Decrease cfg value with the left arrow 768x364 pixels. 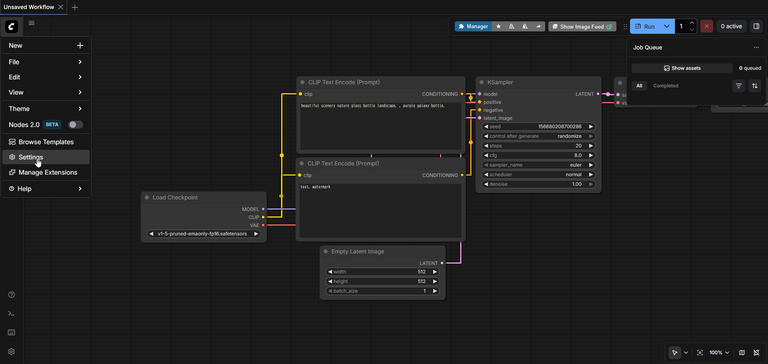[486, 155]
